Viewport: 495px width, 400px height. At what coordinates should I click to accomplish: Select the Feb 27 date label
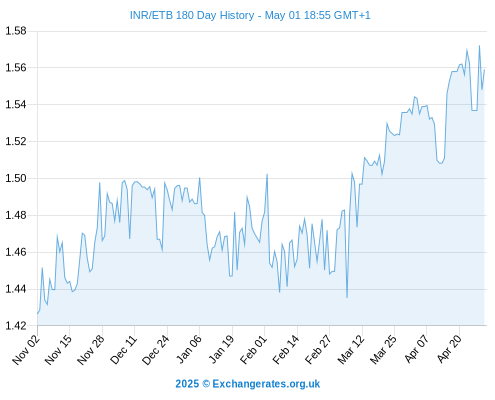point(318,350)
